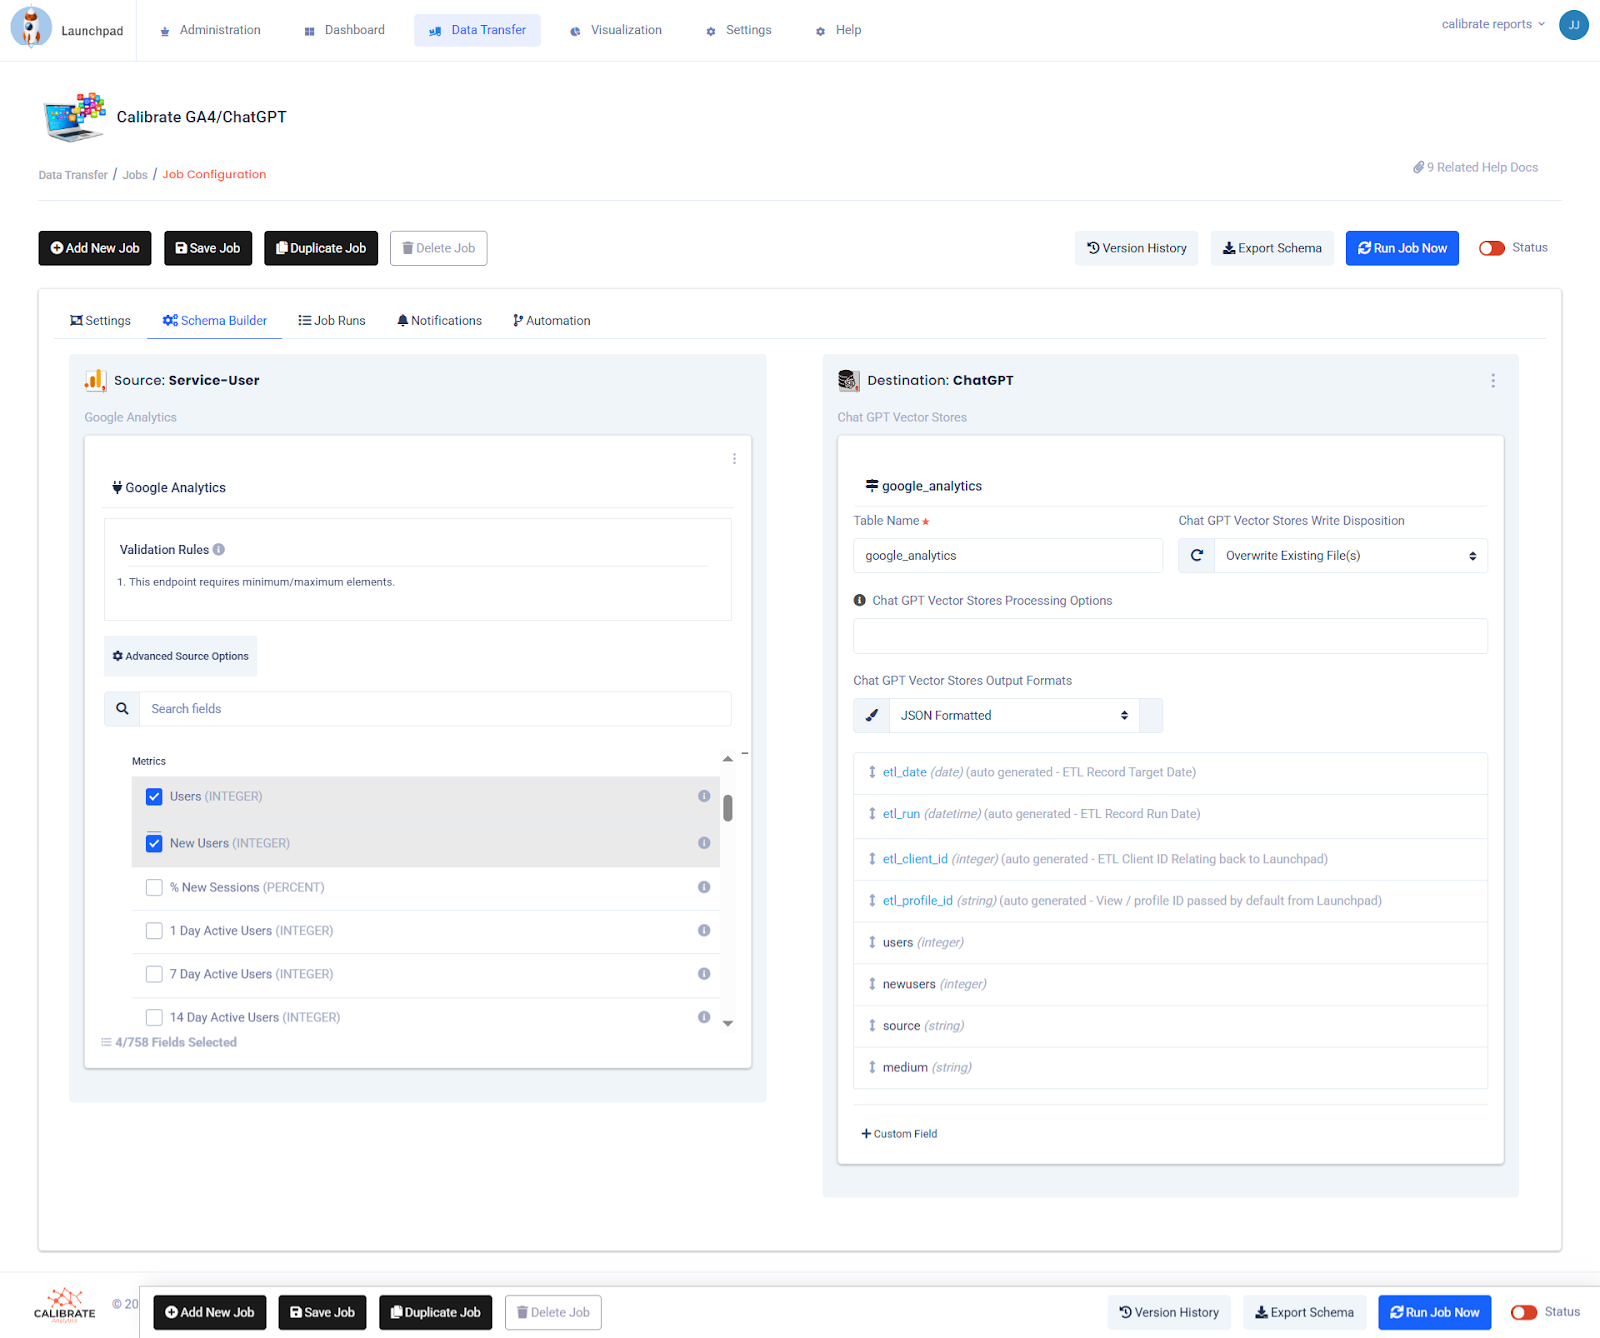This screenshot has width=1600, height=1338.
Task: Check the 1 Day Active Users checkbox
Action: [x=154, y=931]
